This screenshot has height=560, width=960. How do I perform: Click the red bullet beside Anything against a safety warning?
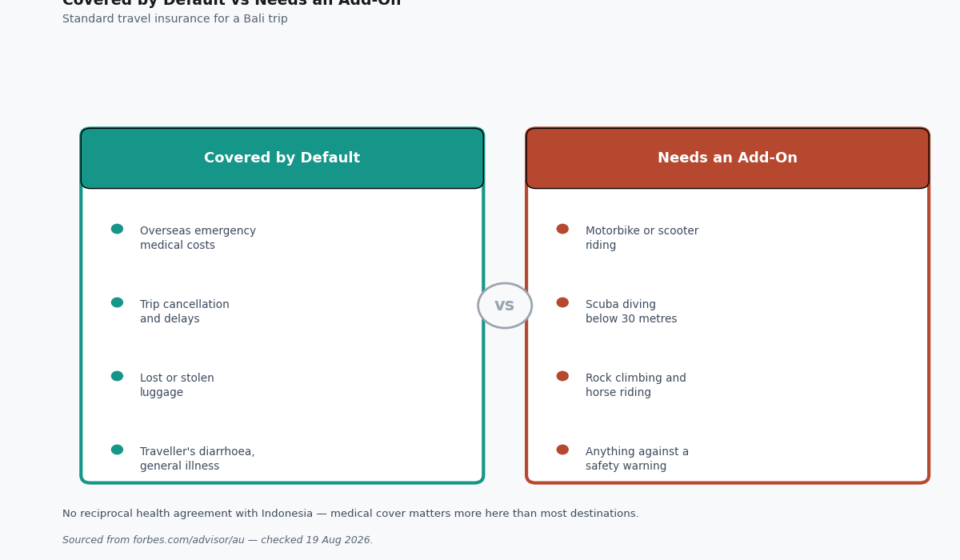(x=563, y=450)
